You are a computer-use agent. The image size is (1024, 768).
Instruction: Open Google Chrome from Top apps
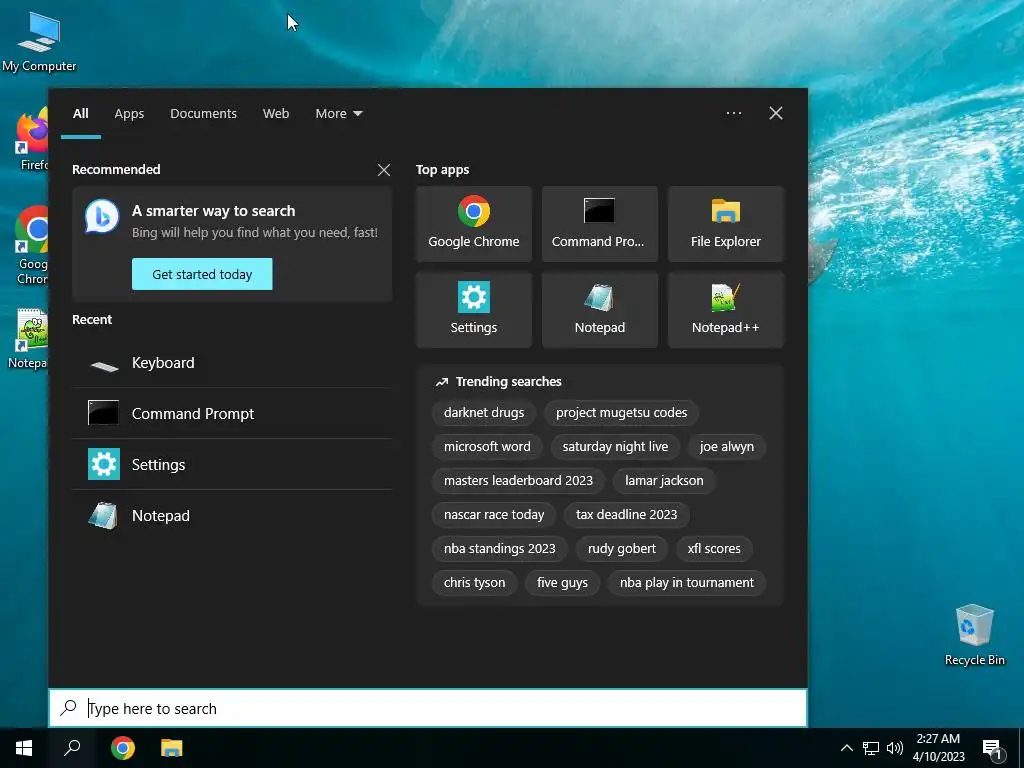coord(473,224)
